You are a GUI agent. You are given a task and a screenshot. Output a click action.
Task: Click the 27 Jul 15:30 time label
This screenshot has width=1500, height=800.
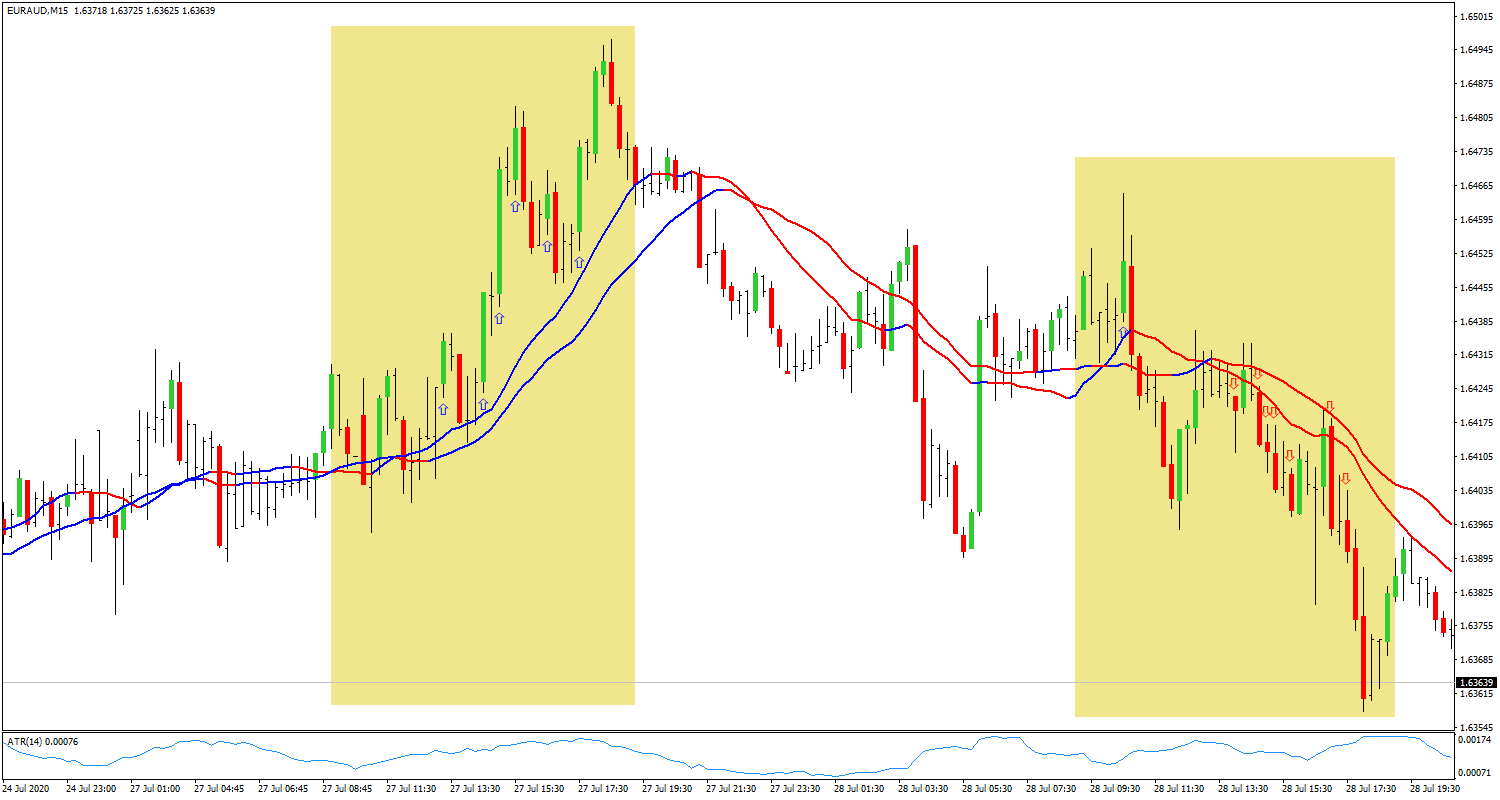pyautogui.click(x=540, y=789)
